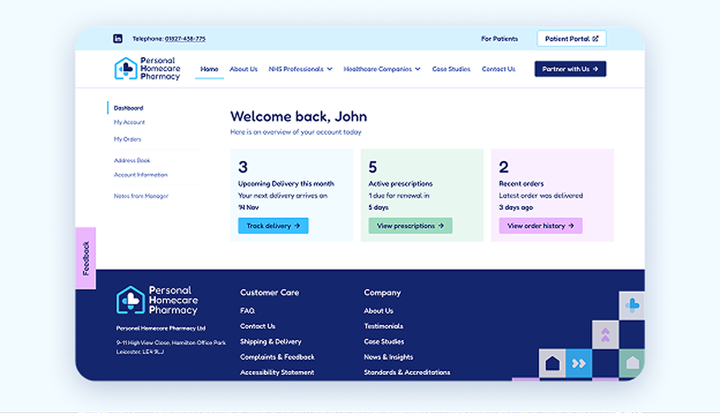This screenshot has height=417, width=720.
Task: Open the footer Case Studies link
Action: tap(384, 341)
